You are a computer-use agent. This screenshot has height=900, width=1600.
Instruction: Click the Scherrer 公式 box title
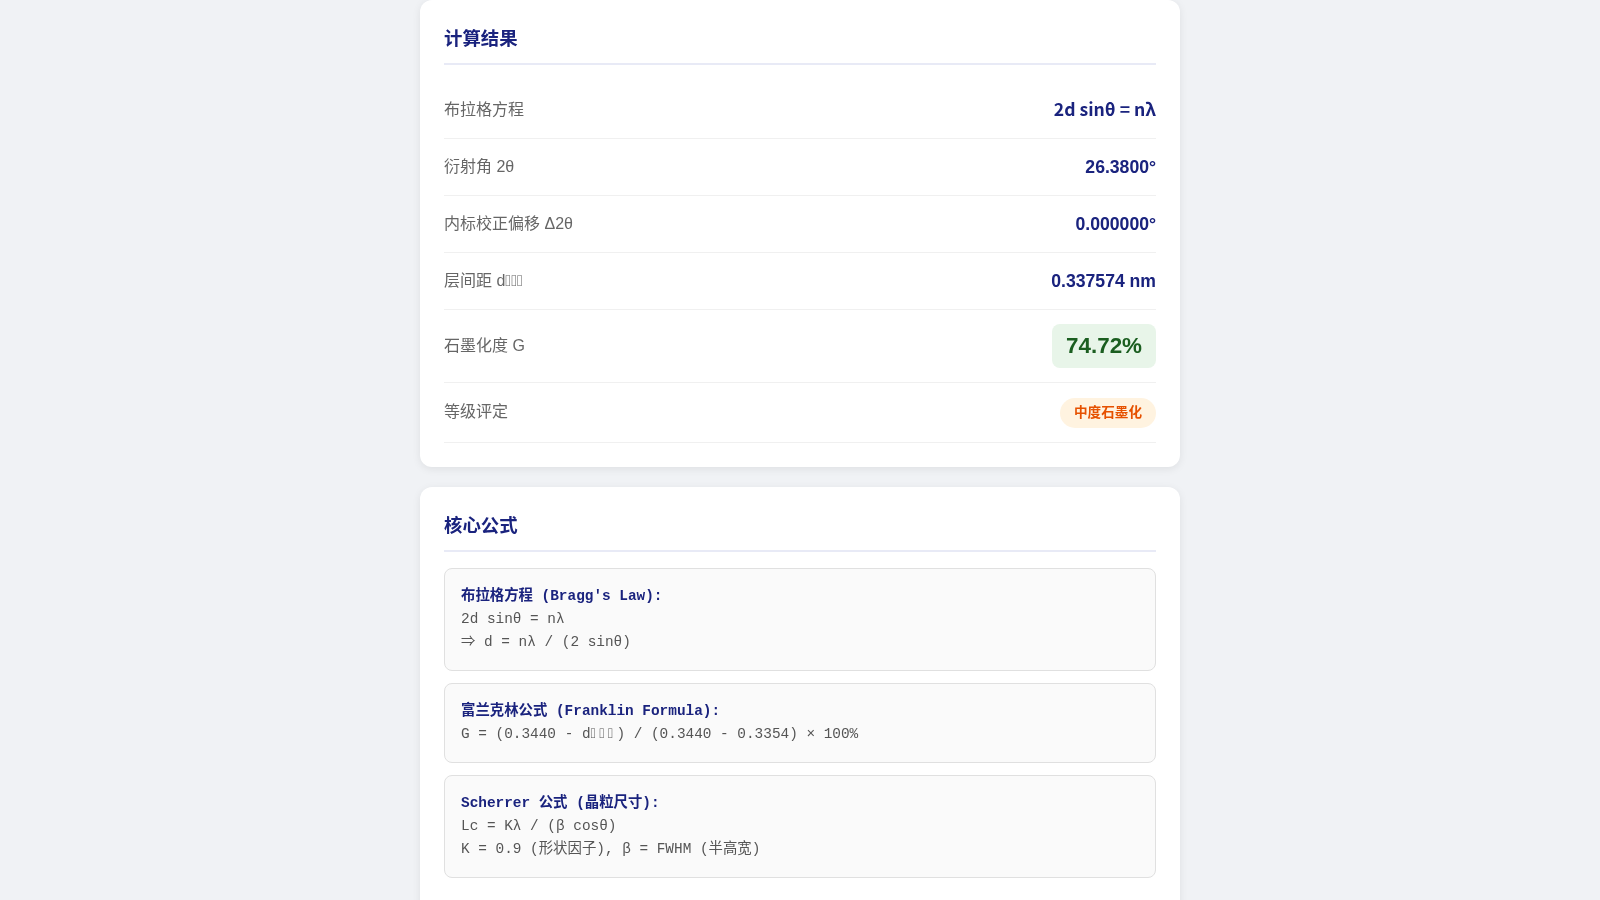(560, 803)
